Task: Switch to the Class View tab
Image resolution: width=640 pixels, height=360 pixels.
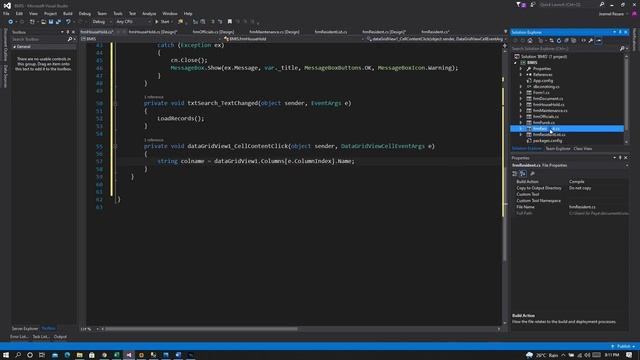Action: coord(583,149)
